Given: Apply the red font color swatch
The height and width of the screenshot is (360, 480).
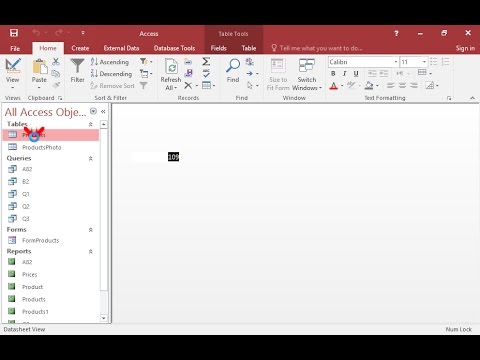Looking at the screenshot, I should pyautogui.click(x=334, y=86).
